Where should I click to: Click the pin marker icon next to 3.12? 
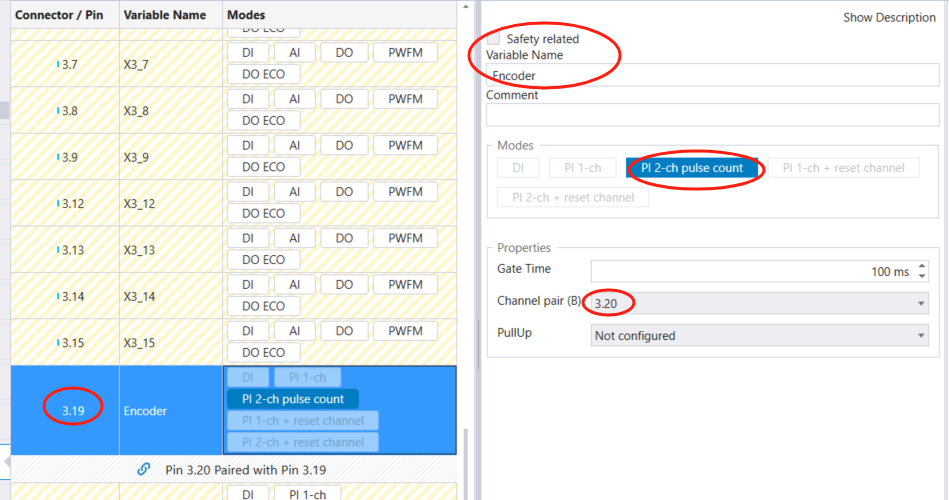pyautogui.click(x=57, y=204)
